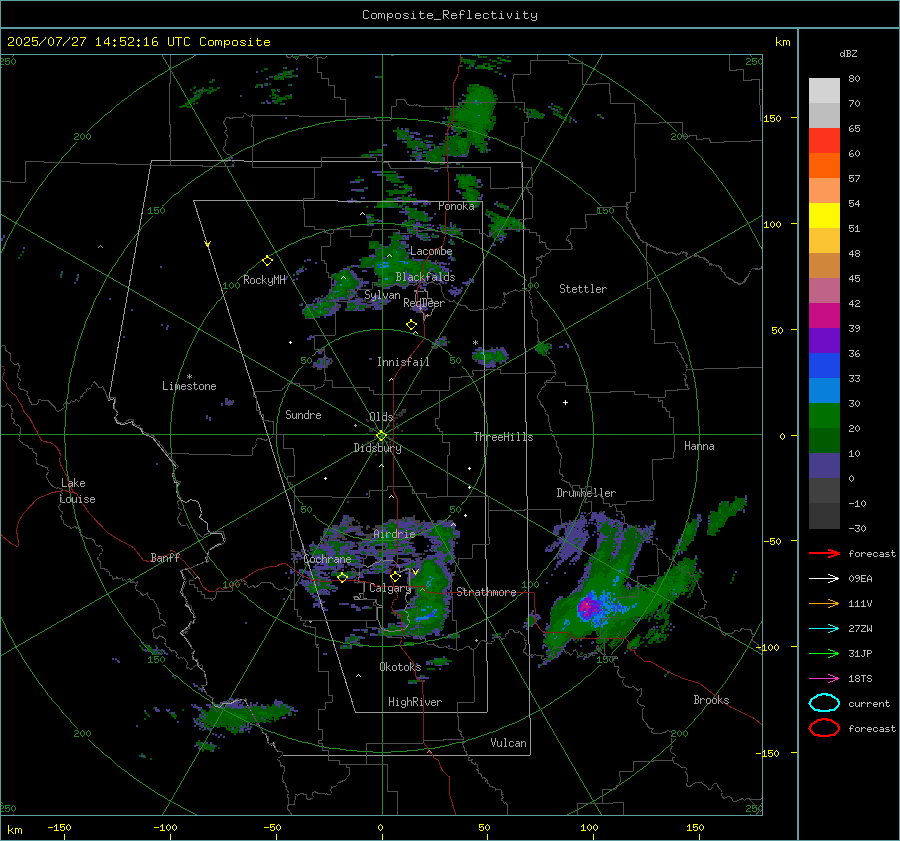
Task: Click the Drumheller city label
Action: pos(586,493)
